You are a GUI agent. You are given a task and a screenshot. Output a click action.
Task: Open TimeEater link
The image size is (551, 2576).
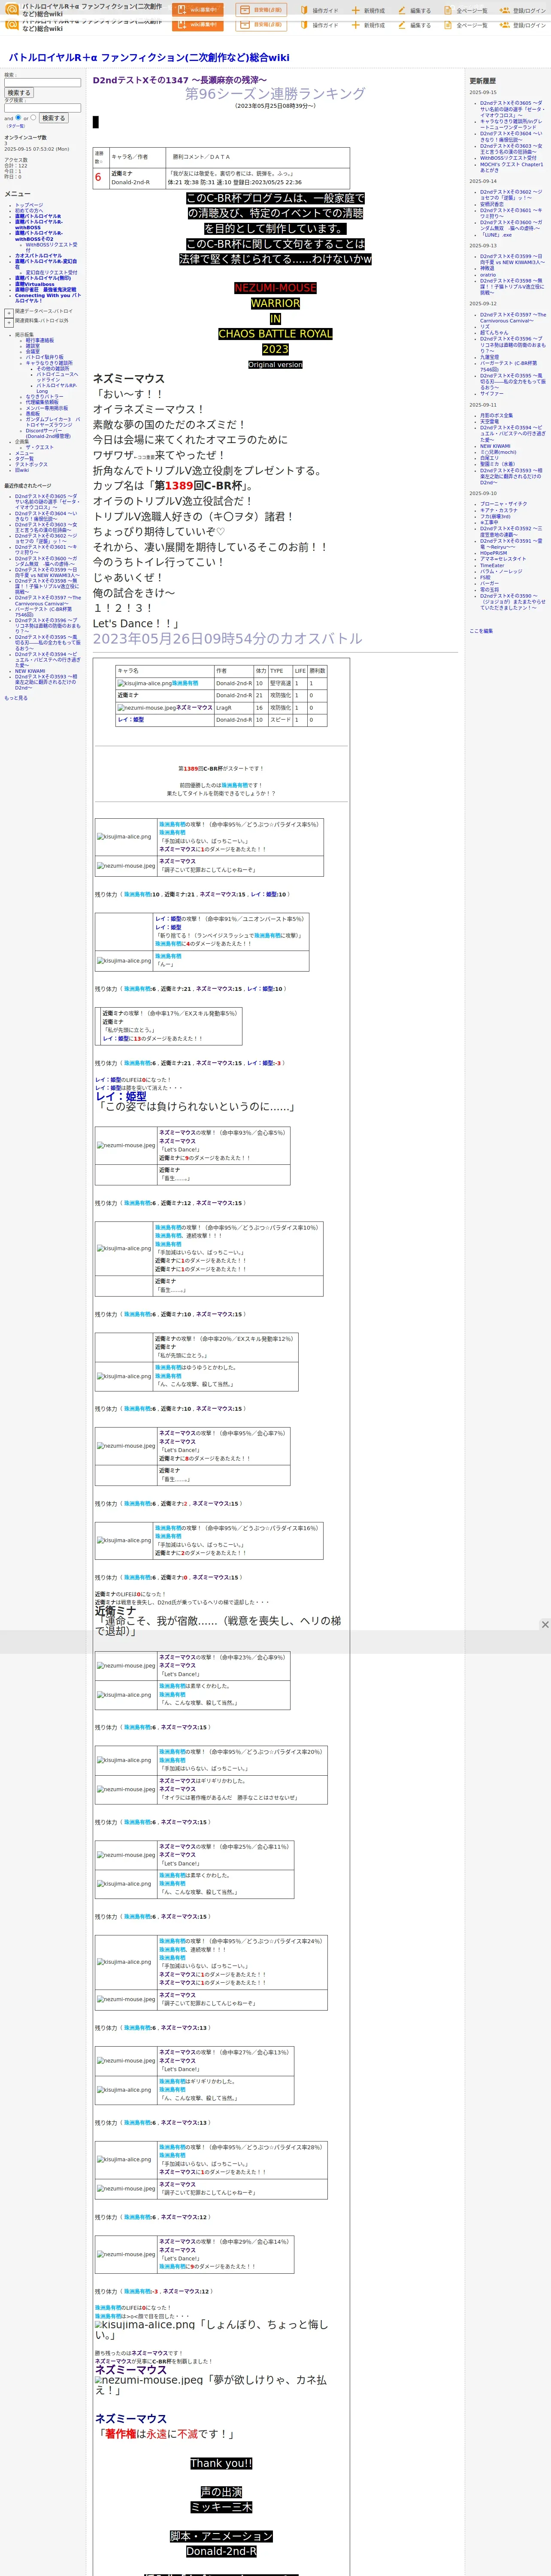click(x=492, y=565)
